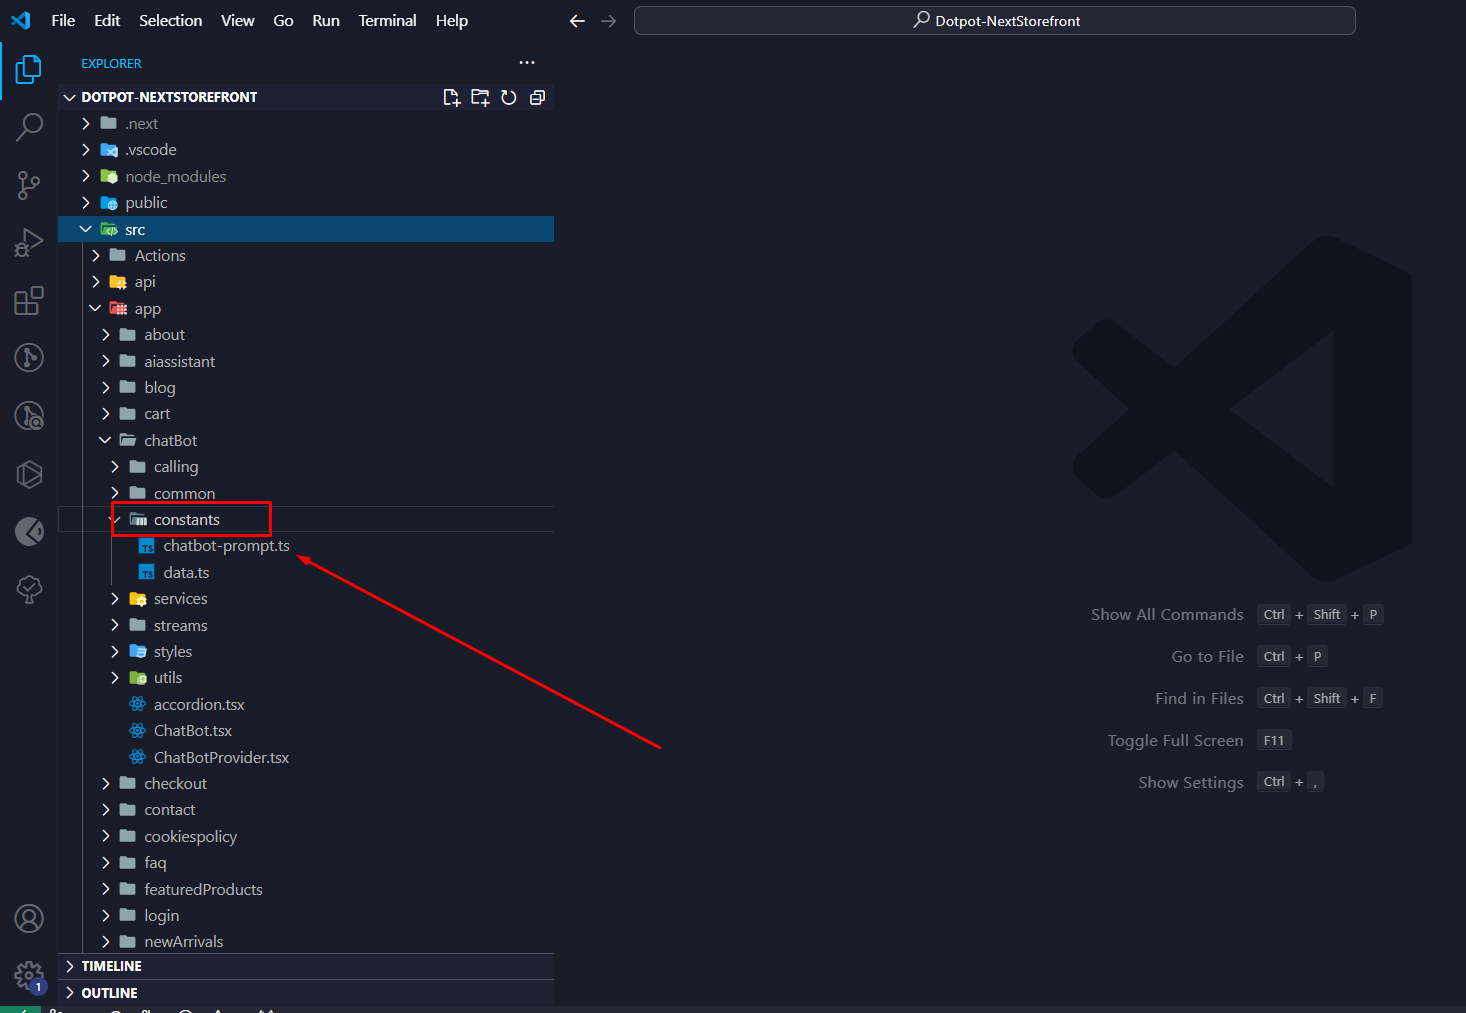
Task: Click the New Folder icon in Explorer header
Action: point(480,97)
